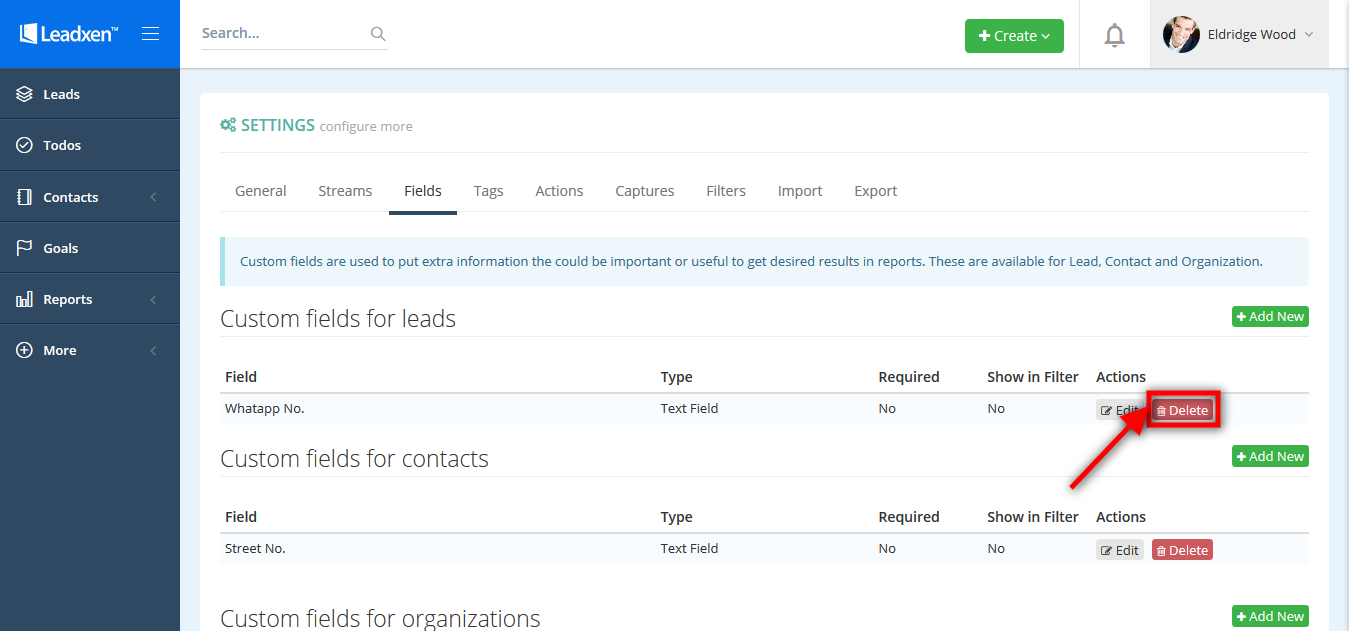Click the Contacts address book icon
Viewport: 1349px width, 631px height.
[25, 197]
